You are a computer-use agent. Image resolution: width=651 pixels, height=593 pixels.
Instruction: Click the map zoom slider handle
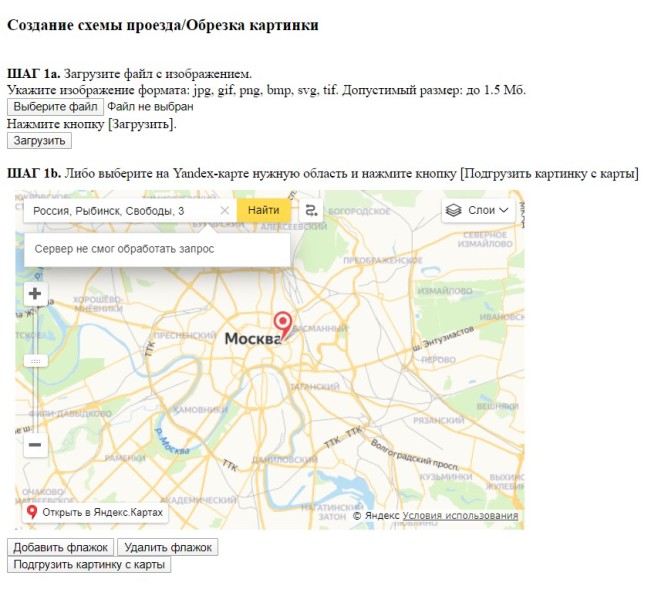[36, 361]
